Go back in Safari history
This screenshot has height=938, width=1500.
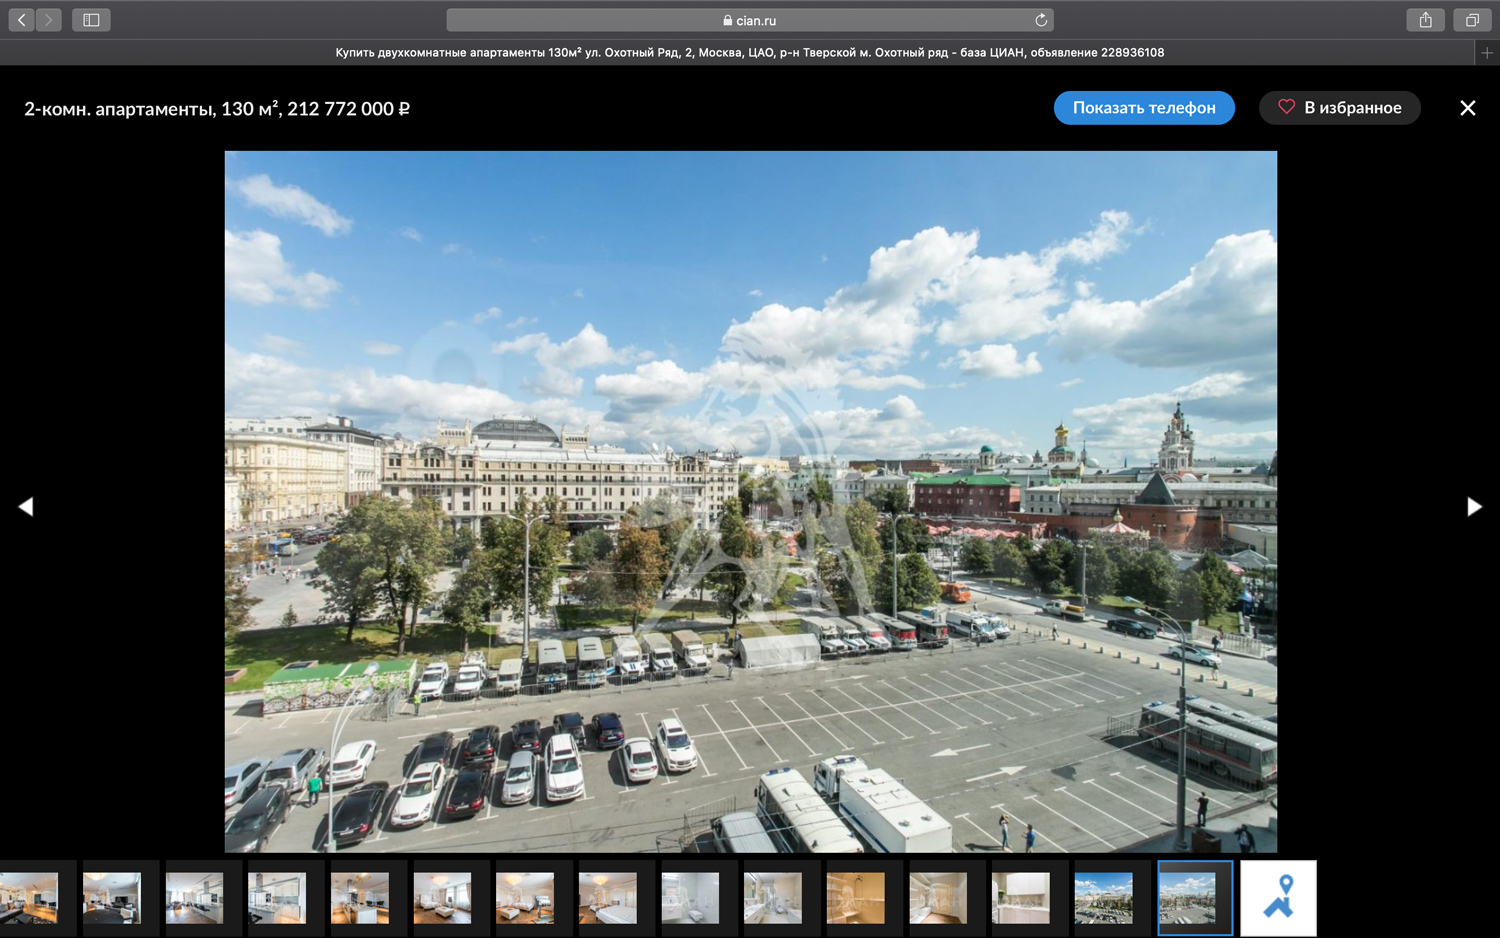pos(21,20)
